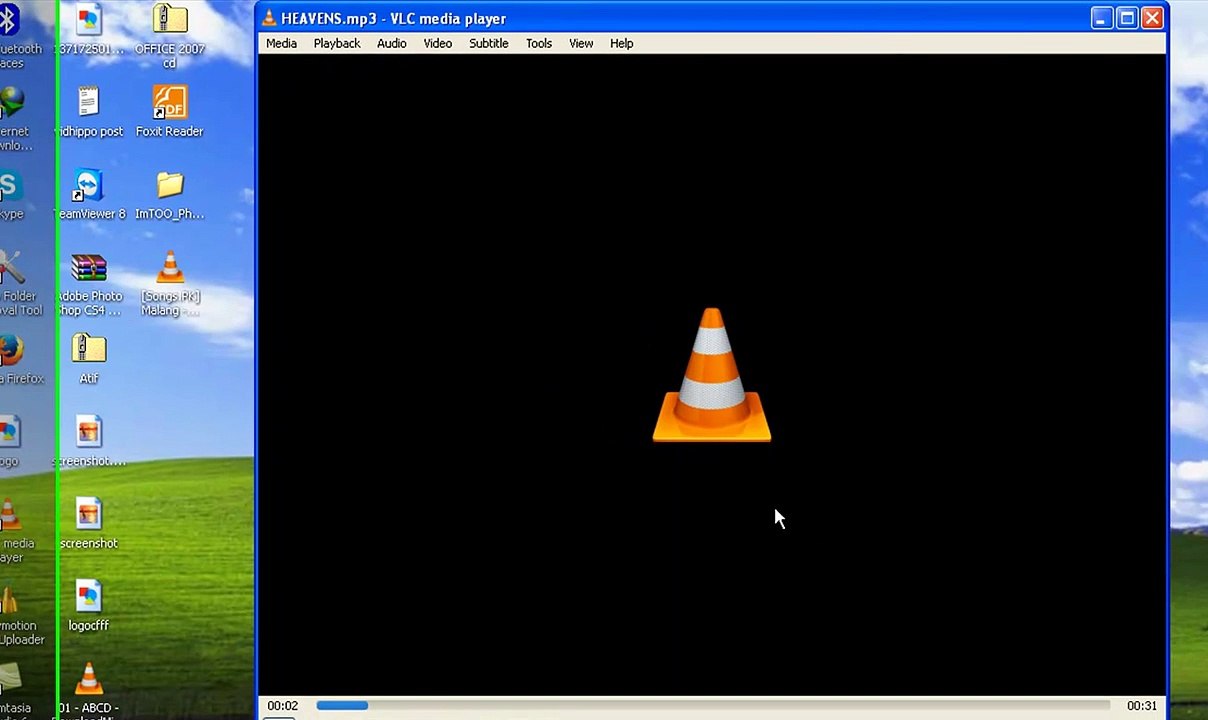Open the Tools menu

point(538,43)
